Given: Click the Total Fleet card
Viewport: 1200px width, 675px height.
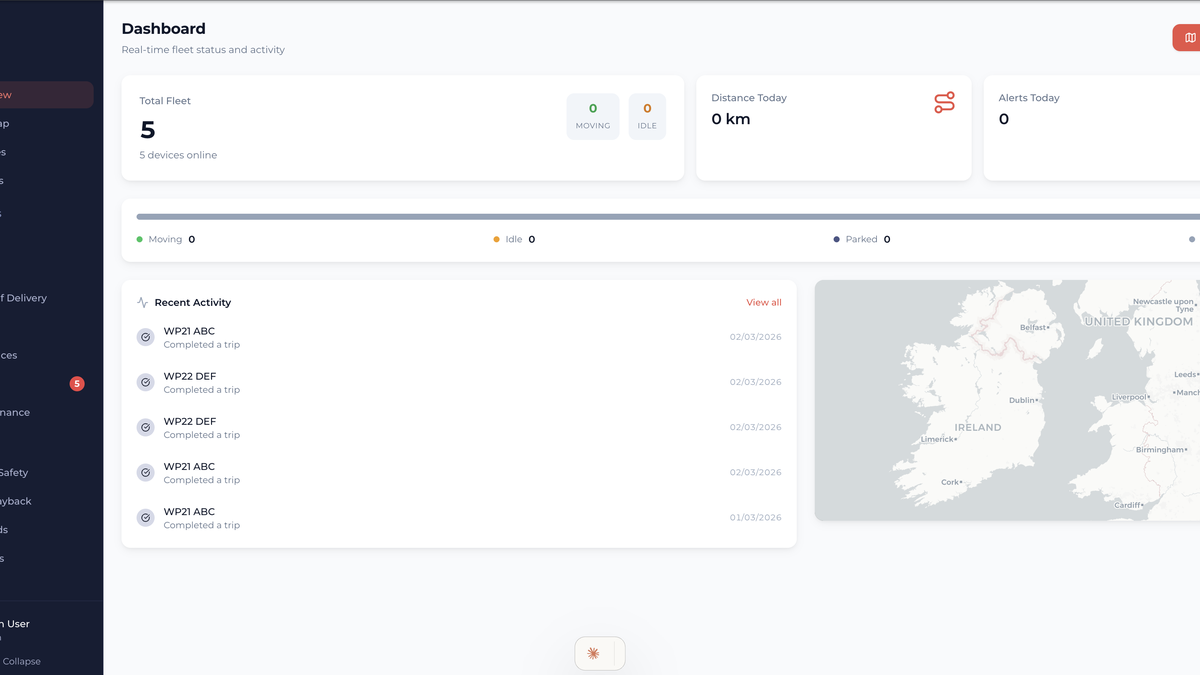Looking at the screenshot, I should tap(403, 128).
